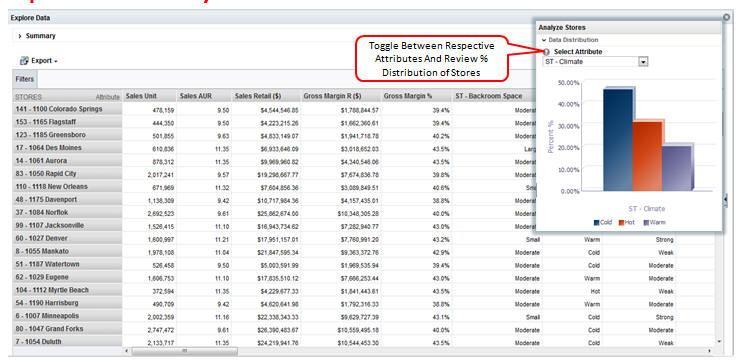Select row 6 - 1007 Minneapolis

(67, 316)
